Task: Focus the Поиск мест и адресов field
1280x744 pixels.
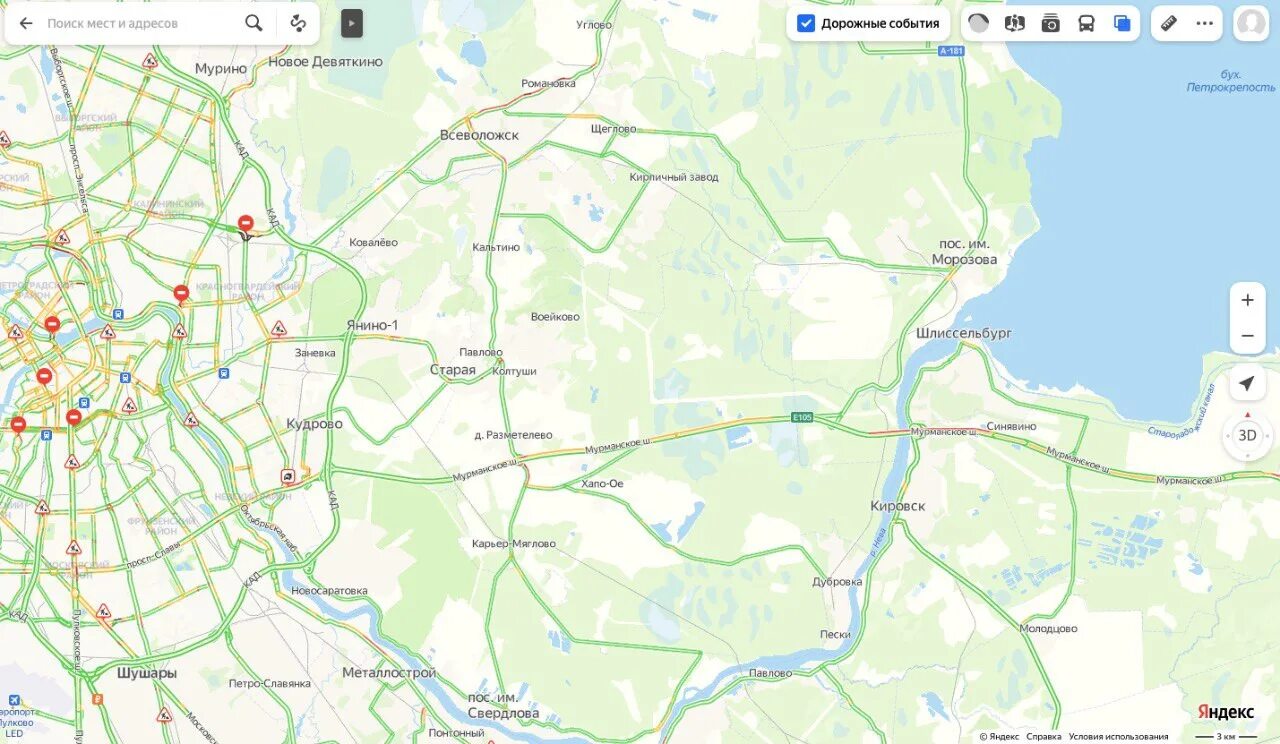Action: 140,23
